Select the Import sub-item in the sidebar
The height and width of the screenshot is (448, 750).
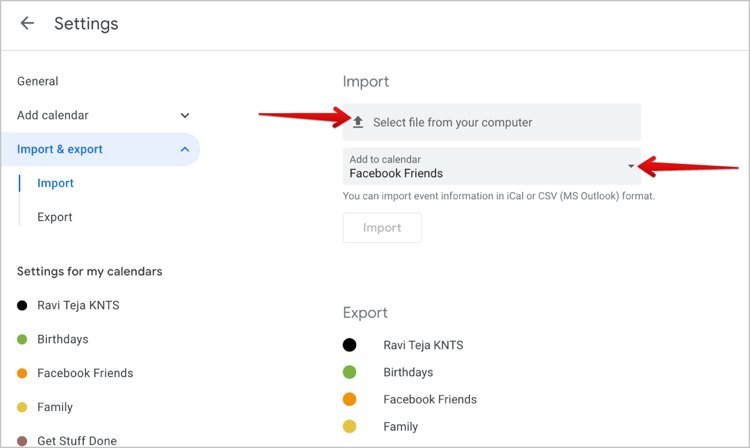point(55,183)
